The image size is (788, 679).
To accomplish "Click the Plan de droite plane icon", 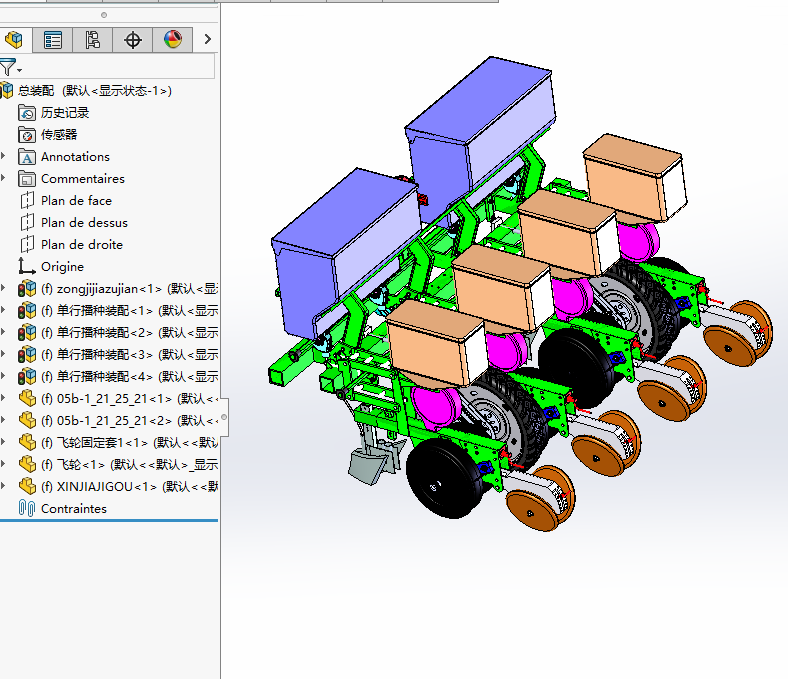I will 27,245.
